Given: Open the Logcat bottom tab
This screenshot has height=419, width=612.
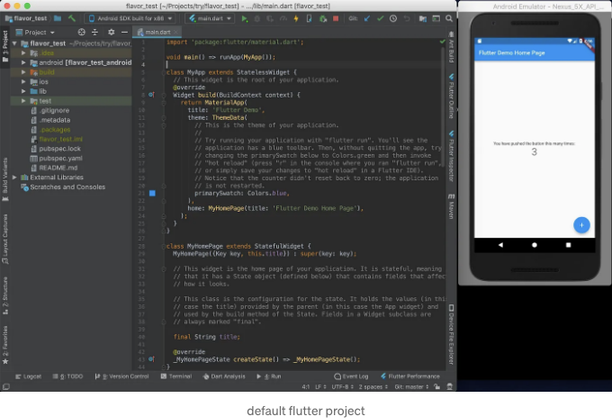Looking at the screenshot, I should pos(28,376).
